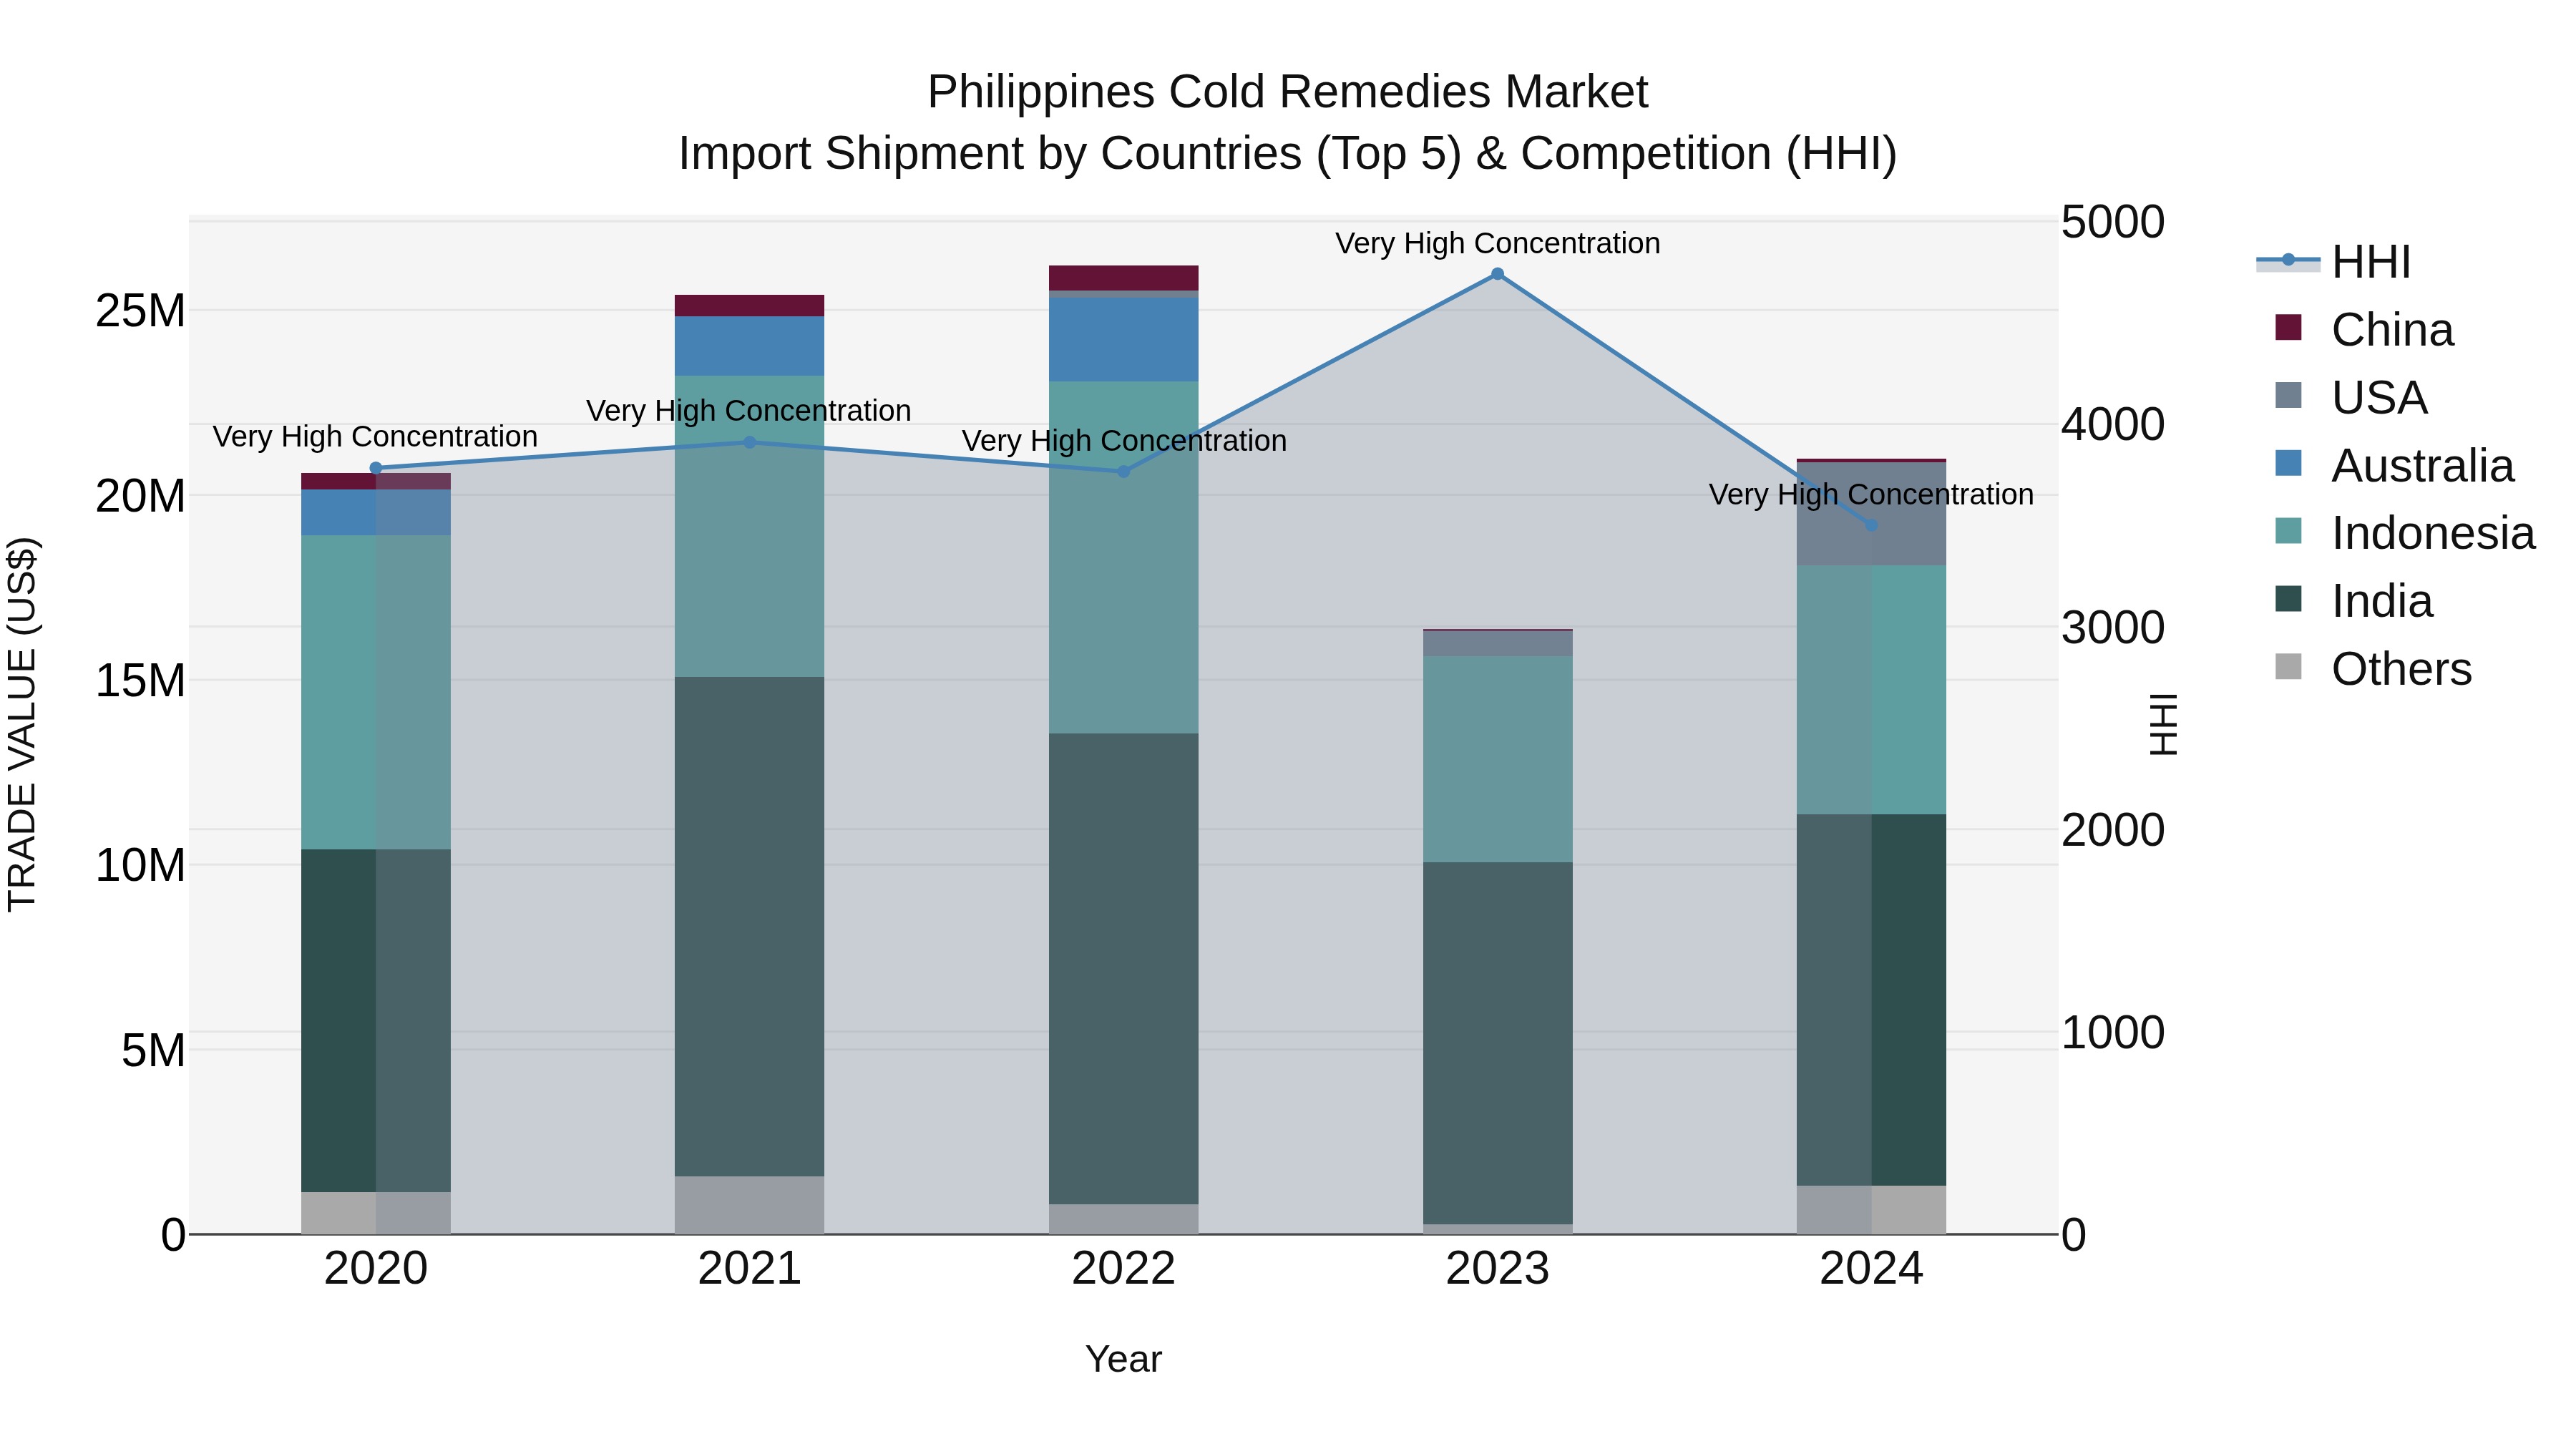Select the 2020 Indonesia bar segment

(x=376, y=692)
